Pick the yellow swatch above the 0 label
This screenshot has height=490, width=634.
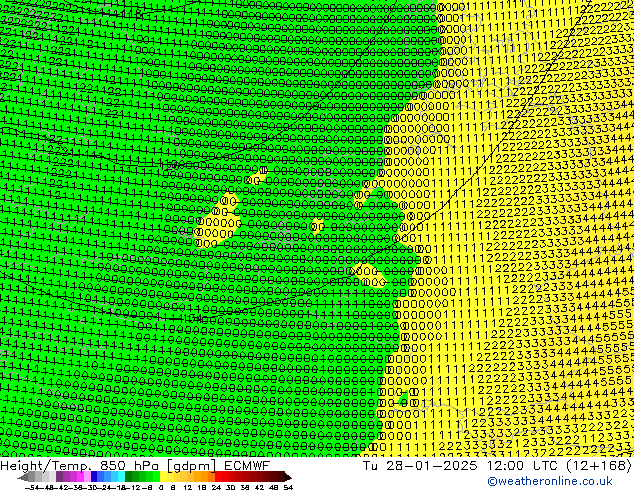[x=164, y=476]
